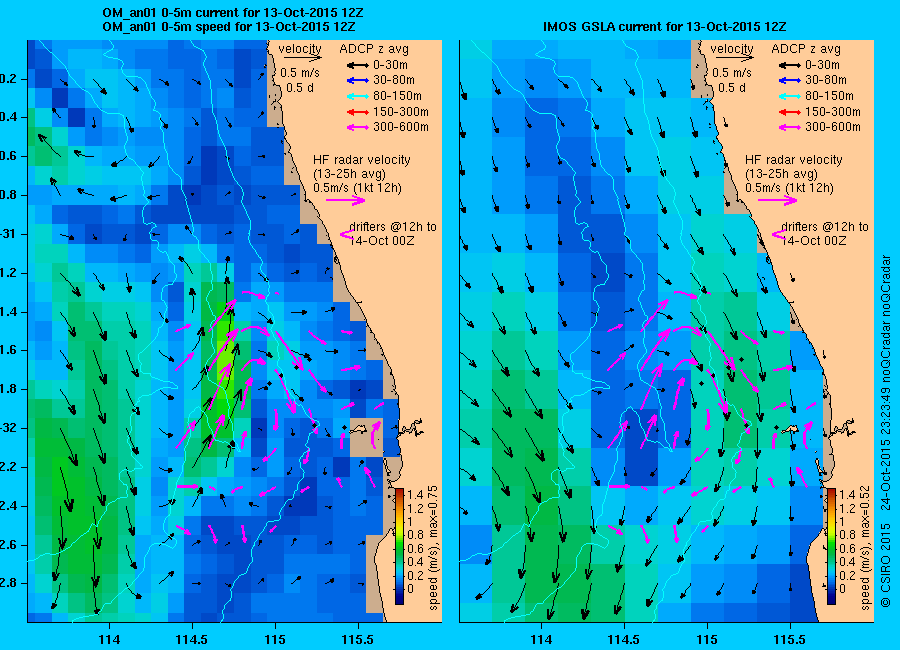Click longitude label 115.5 under OM_an01 map
900x650 pixels.
(358, 640)
